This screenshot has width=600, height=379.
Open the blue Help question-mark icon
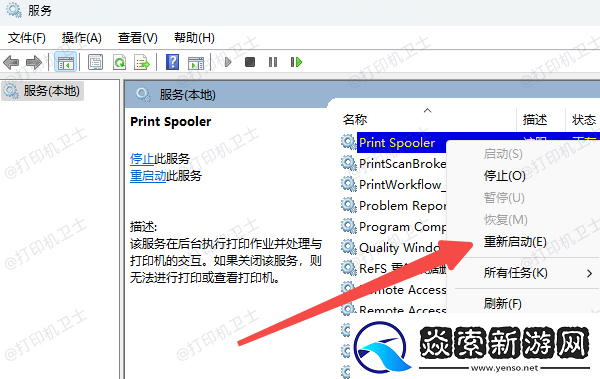(x=173, y=62)
